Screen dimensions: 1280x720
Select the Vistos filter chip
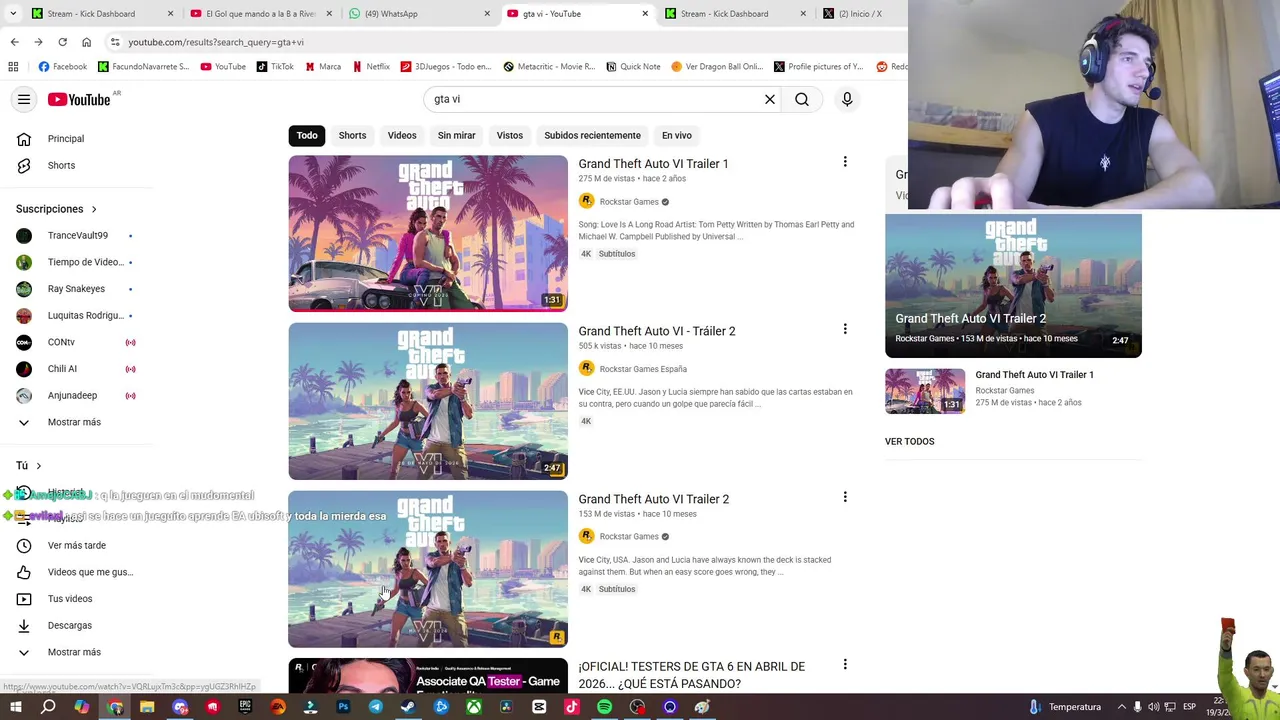[x=510, y=135]
